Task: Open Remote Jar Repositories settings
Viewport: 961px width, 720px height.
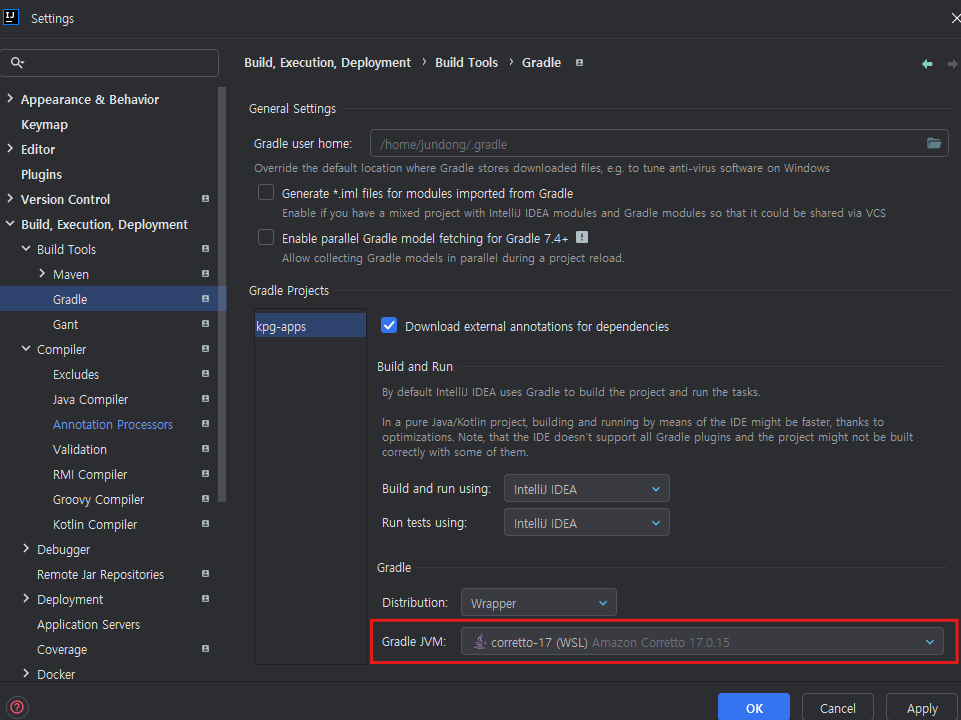Action: click(101, 574)
